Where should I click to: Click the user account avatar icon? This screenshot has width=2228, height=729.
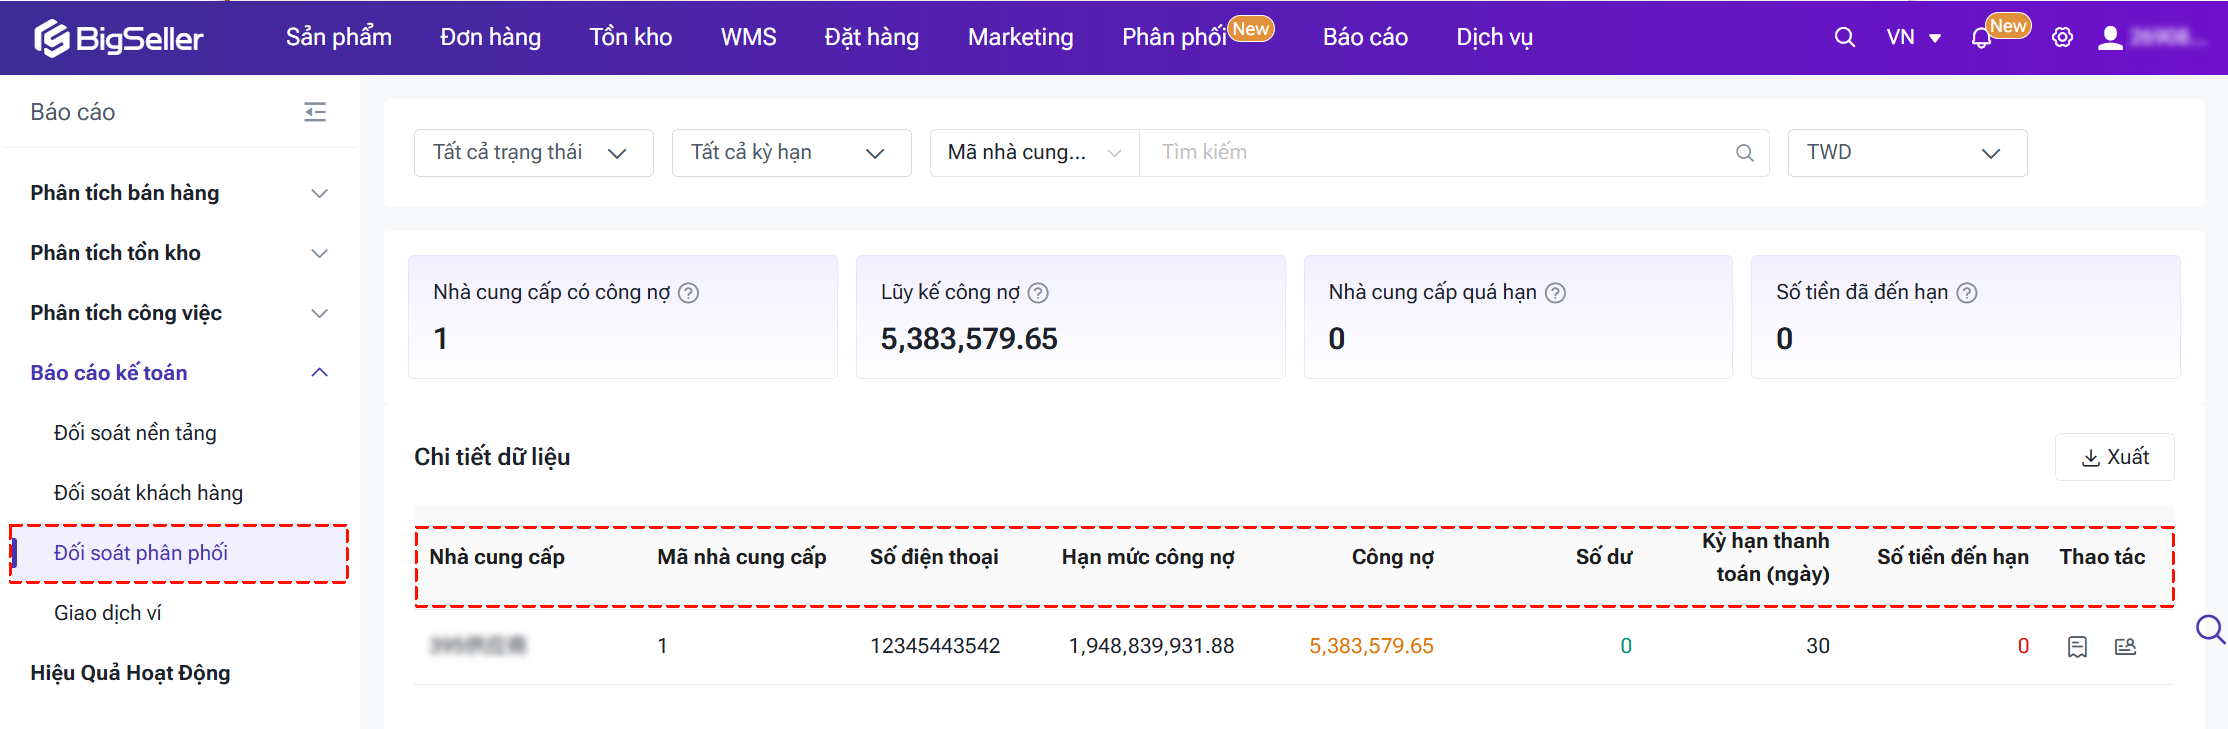[x=2110, y=38]
